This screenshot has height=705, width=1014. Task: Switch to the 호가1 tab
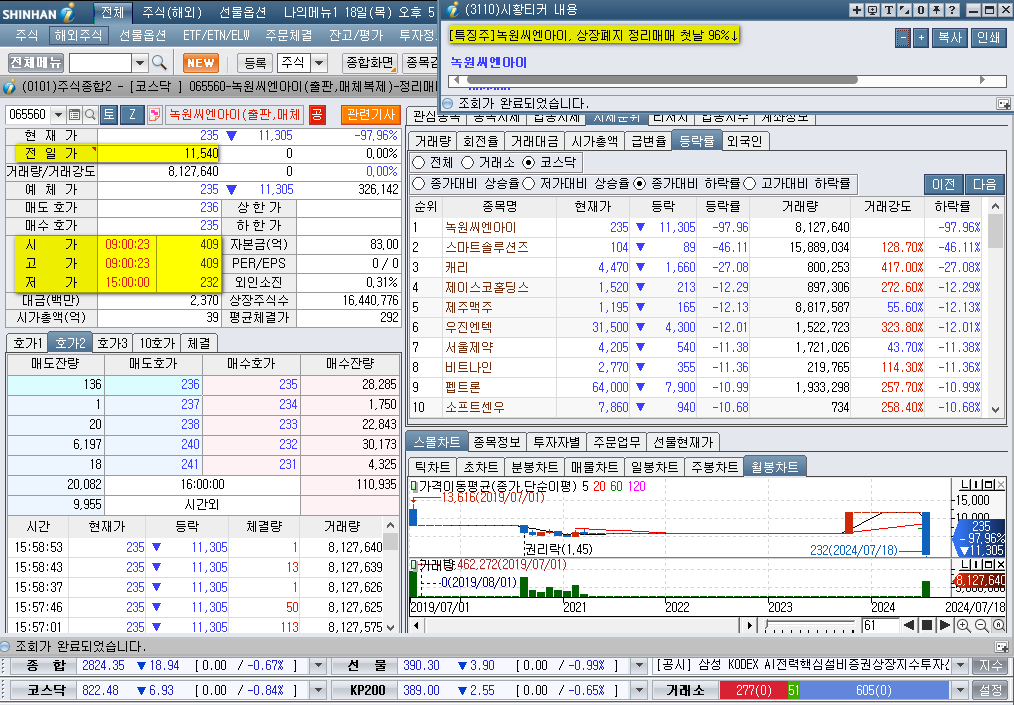click(27, 343)
